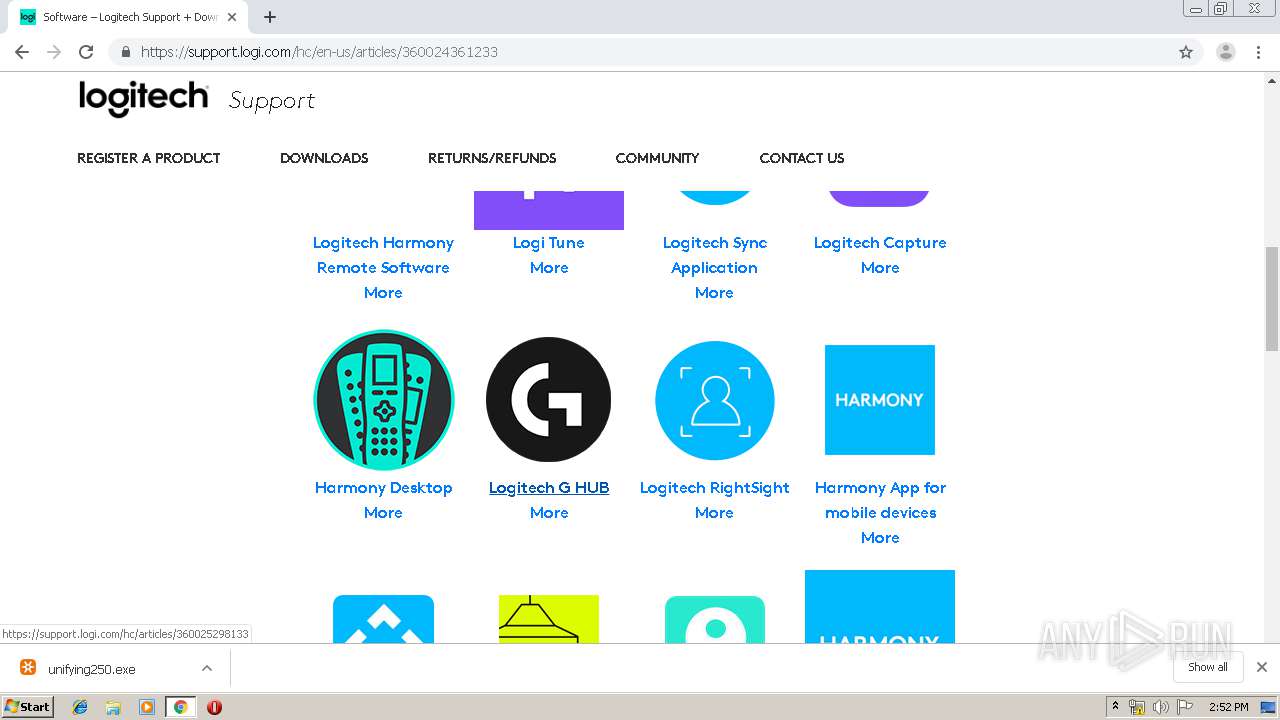Image resolution: width=1280 pixels, height=720 pixels.
Task: Open the purple Logitech Capture icon
Action: pos(880,198)
